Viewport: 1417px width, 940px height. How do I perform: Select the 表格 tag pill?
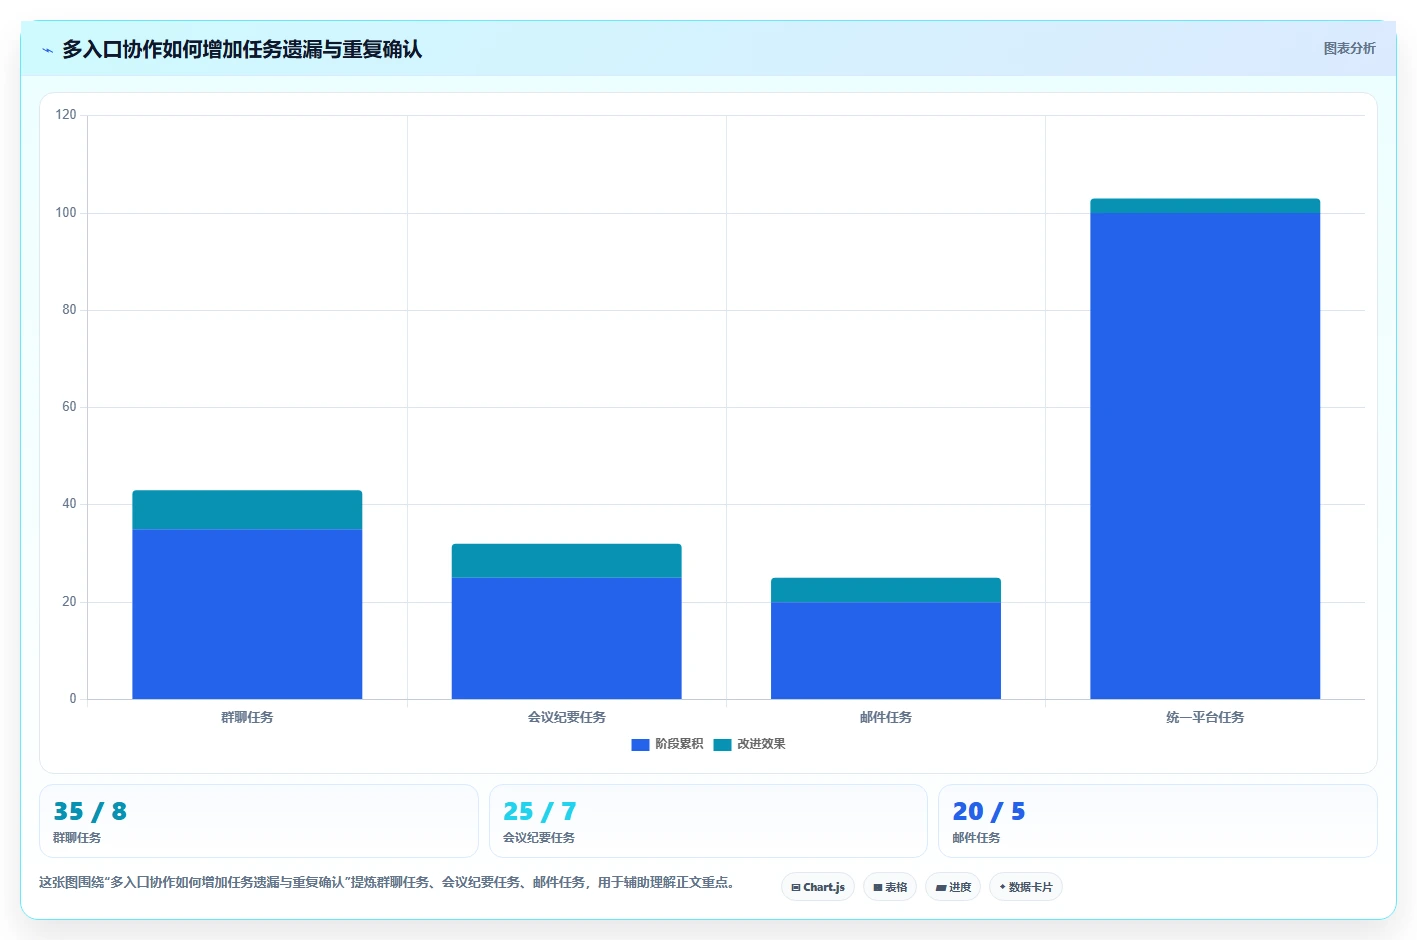click(x=890, y=887)
